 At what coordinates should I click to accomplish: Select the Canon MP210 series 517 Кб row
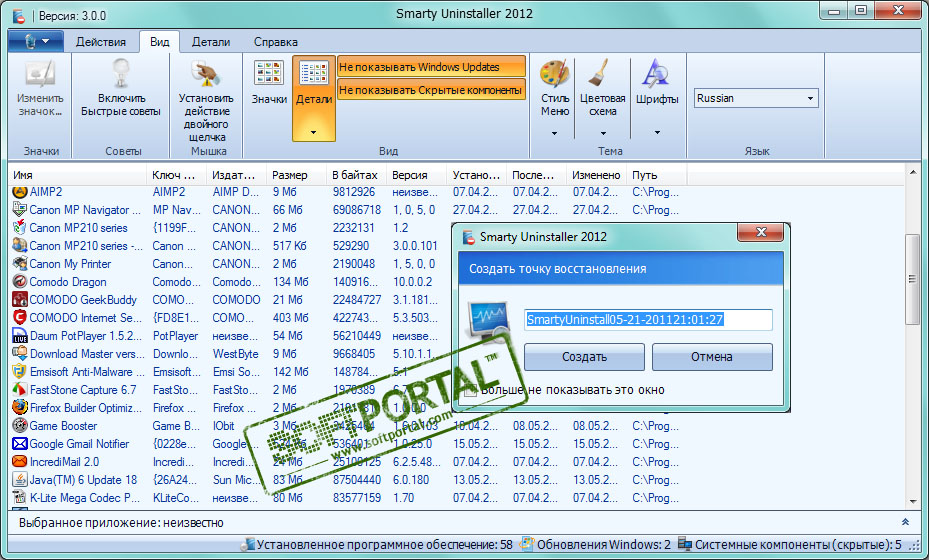347,246
